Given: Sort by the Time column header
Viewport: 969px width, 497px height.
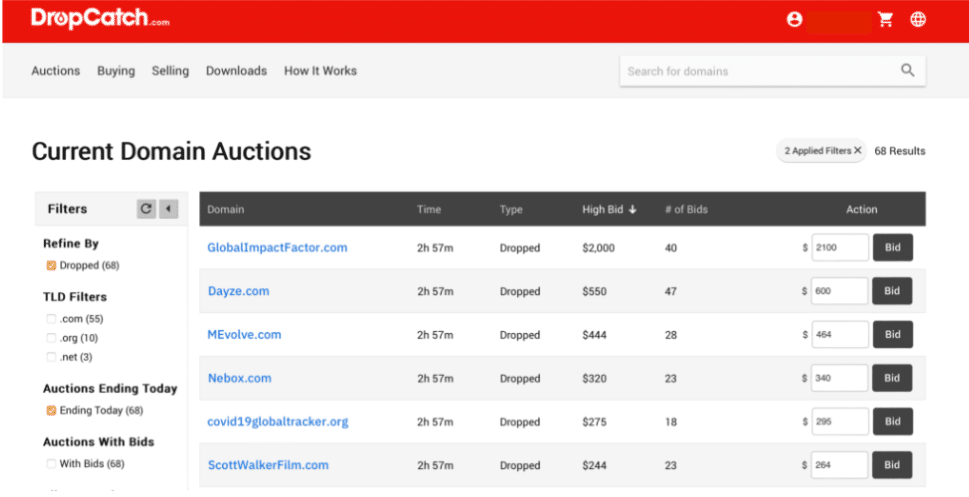Looking at the screenshot, I should tap(429, 210).
